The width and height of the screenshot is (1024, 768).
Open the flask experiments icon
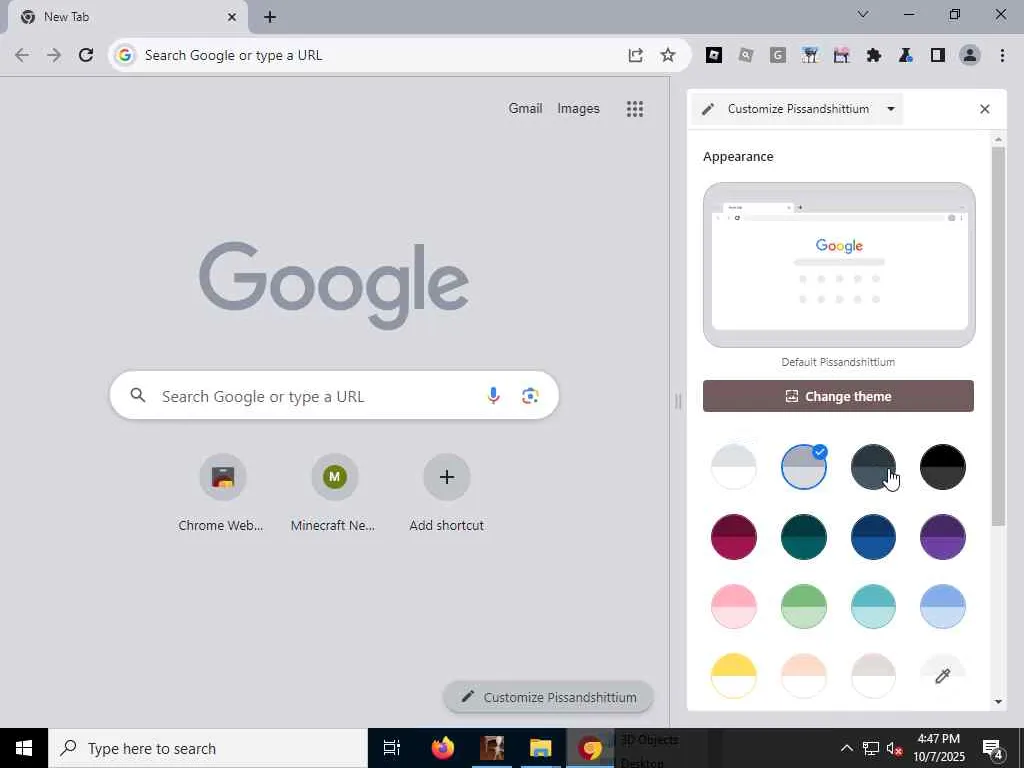coord(906,56)
